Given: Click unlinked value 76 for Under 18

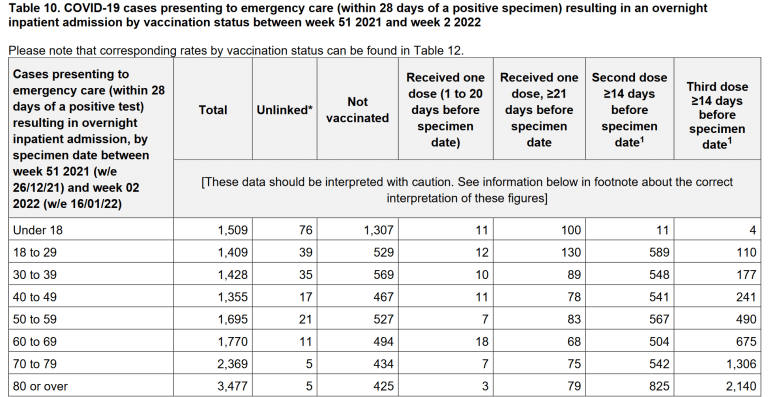Looking at the screenshot, I should (x=305, y=230).
